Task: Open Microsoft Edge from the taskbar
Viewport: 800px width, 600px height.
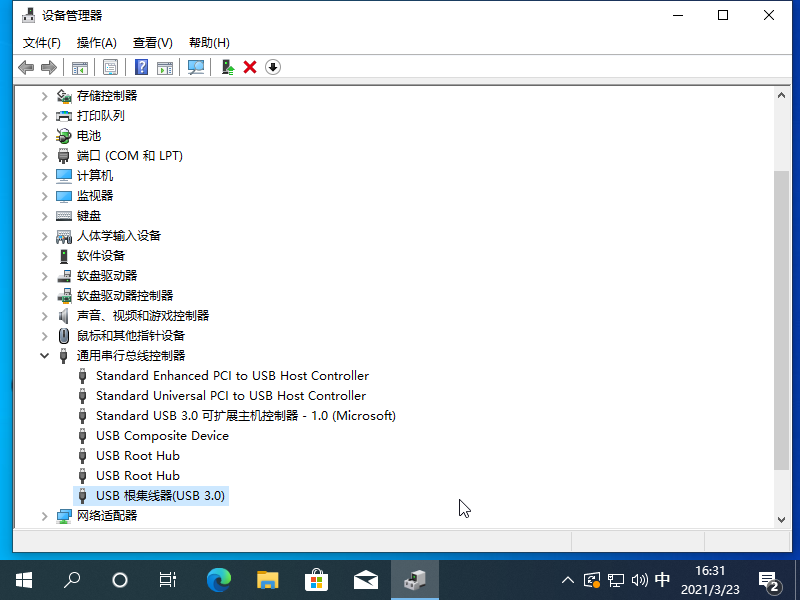Action: pyautogui.click(x=218, y=579)
